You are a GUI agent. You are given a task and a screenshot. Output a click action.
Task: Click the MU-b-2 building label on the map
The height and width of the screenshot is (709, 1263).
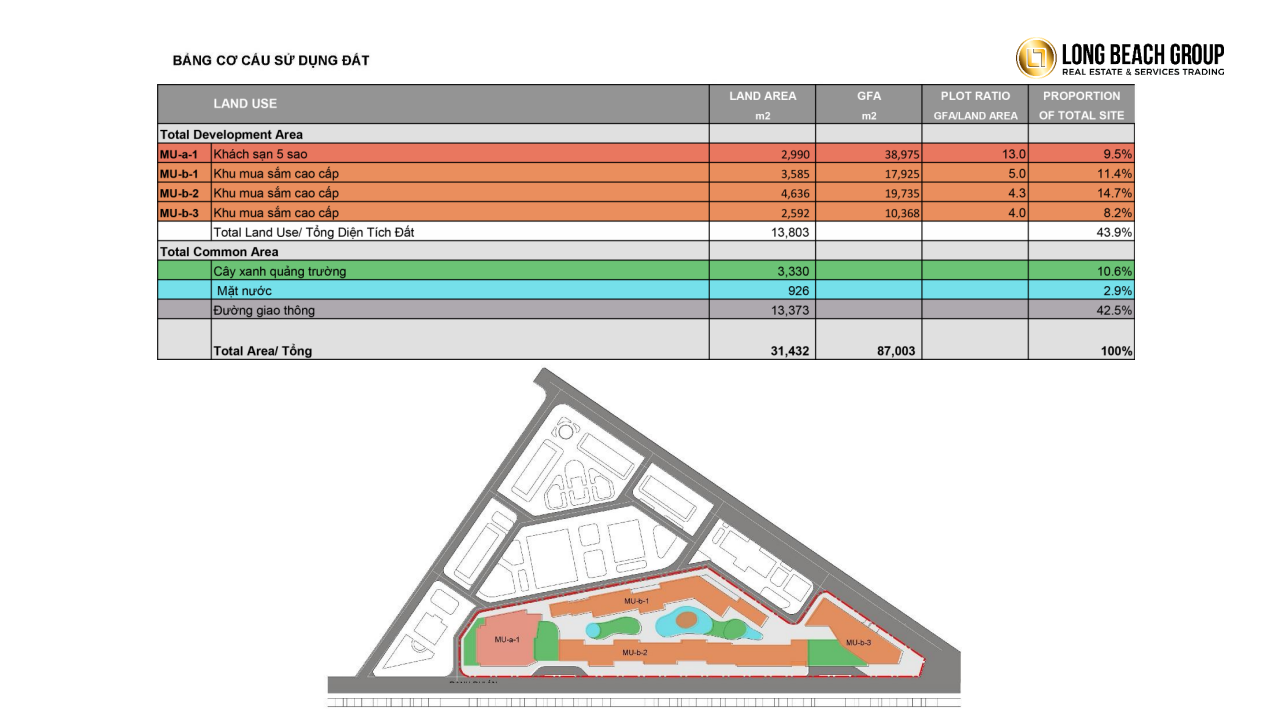(x=635, y=652)
